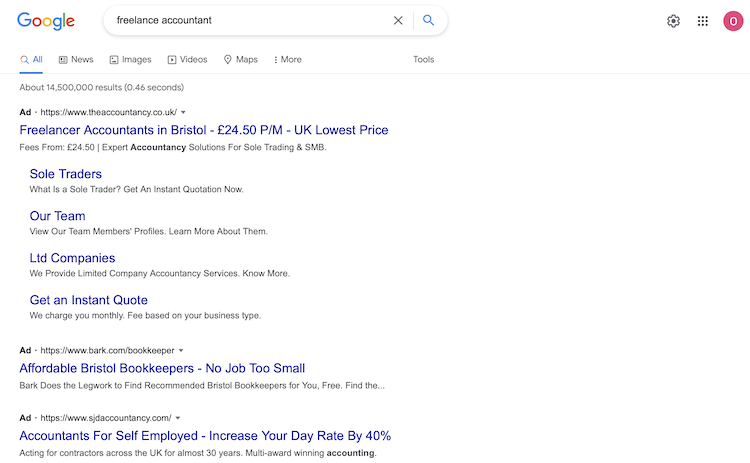Image resolution: width=750 pixels, height=463 pixels.
Task: Open the More search menu
Action: (x=287, y=60)
